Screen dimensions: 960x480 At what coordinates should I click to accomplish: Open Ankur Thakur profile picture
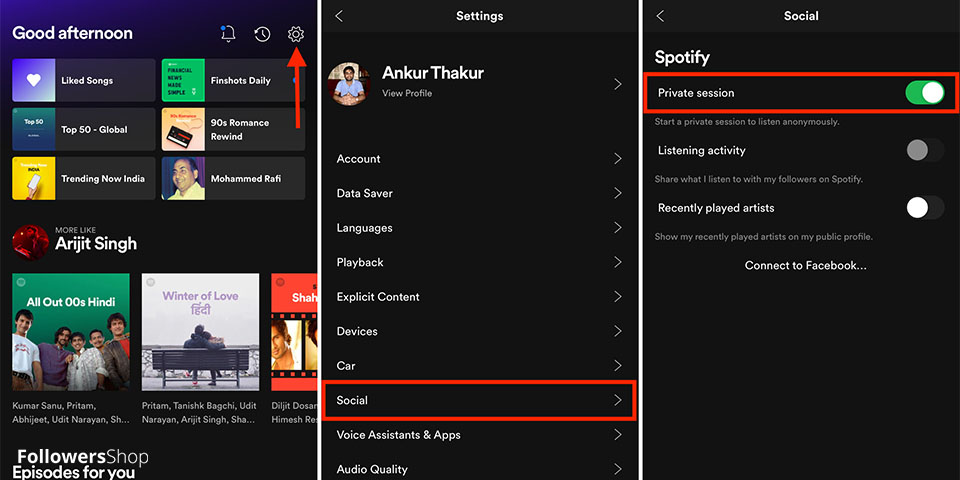coord(348,84)
